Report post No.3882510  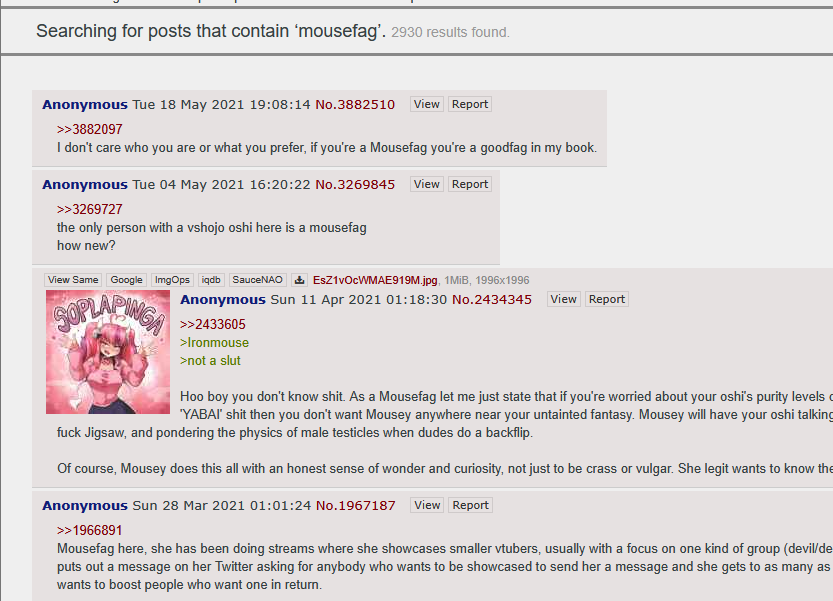(x=470, y=104)
